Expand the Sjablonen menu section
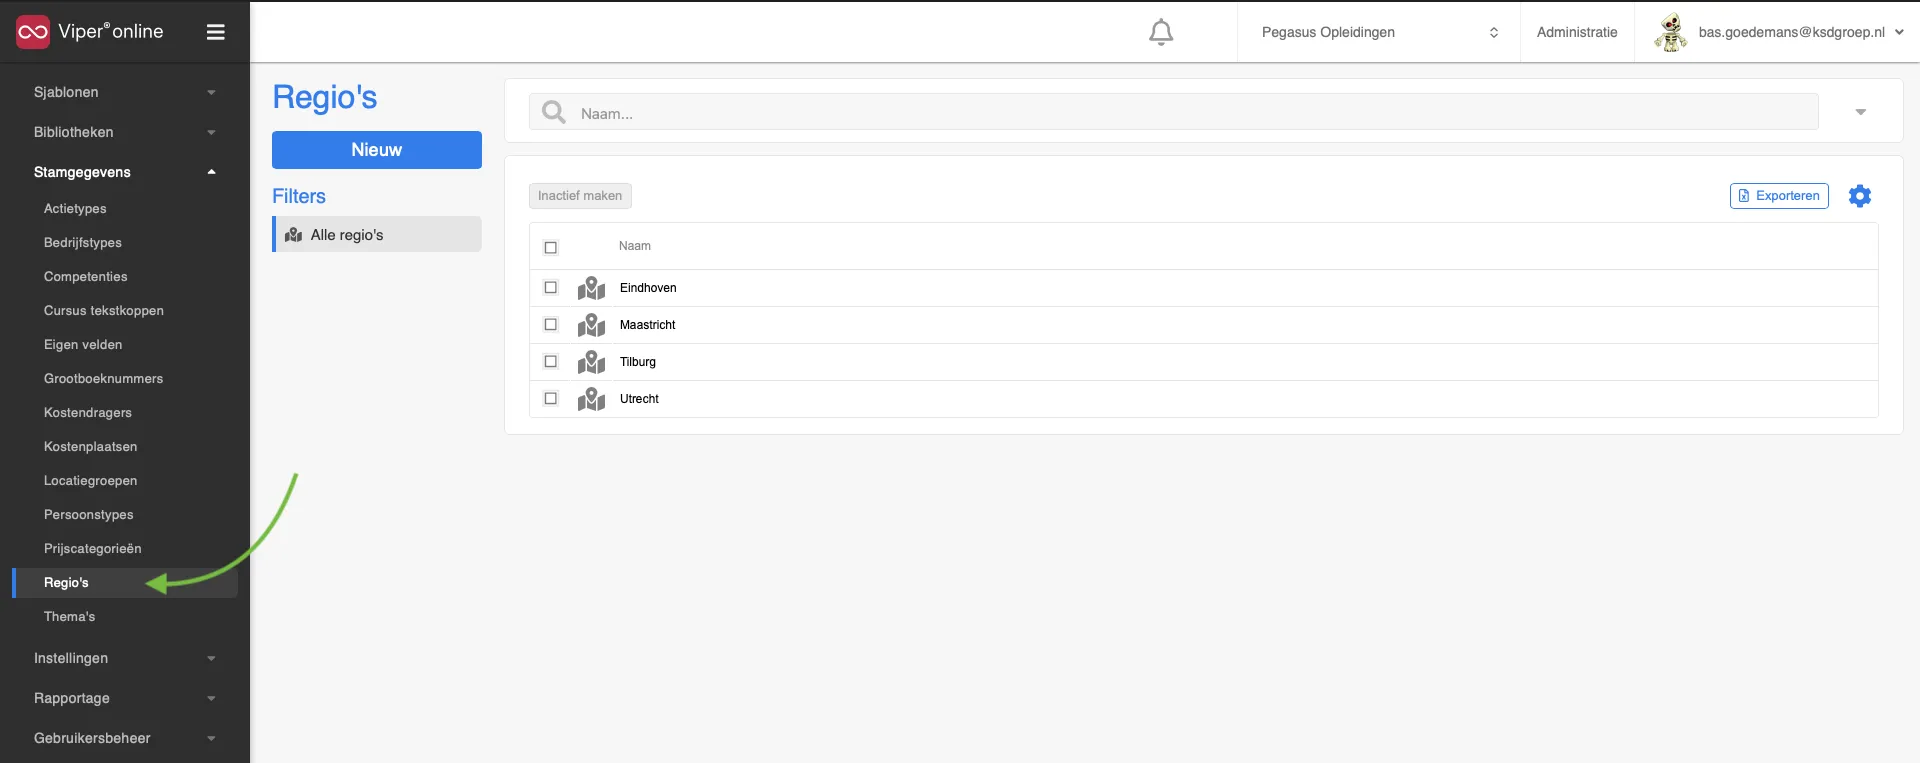The height and width of the screenshot is (763, 1920). (125, 92)
